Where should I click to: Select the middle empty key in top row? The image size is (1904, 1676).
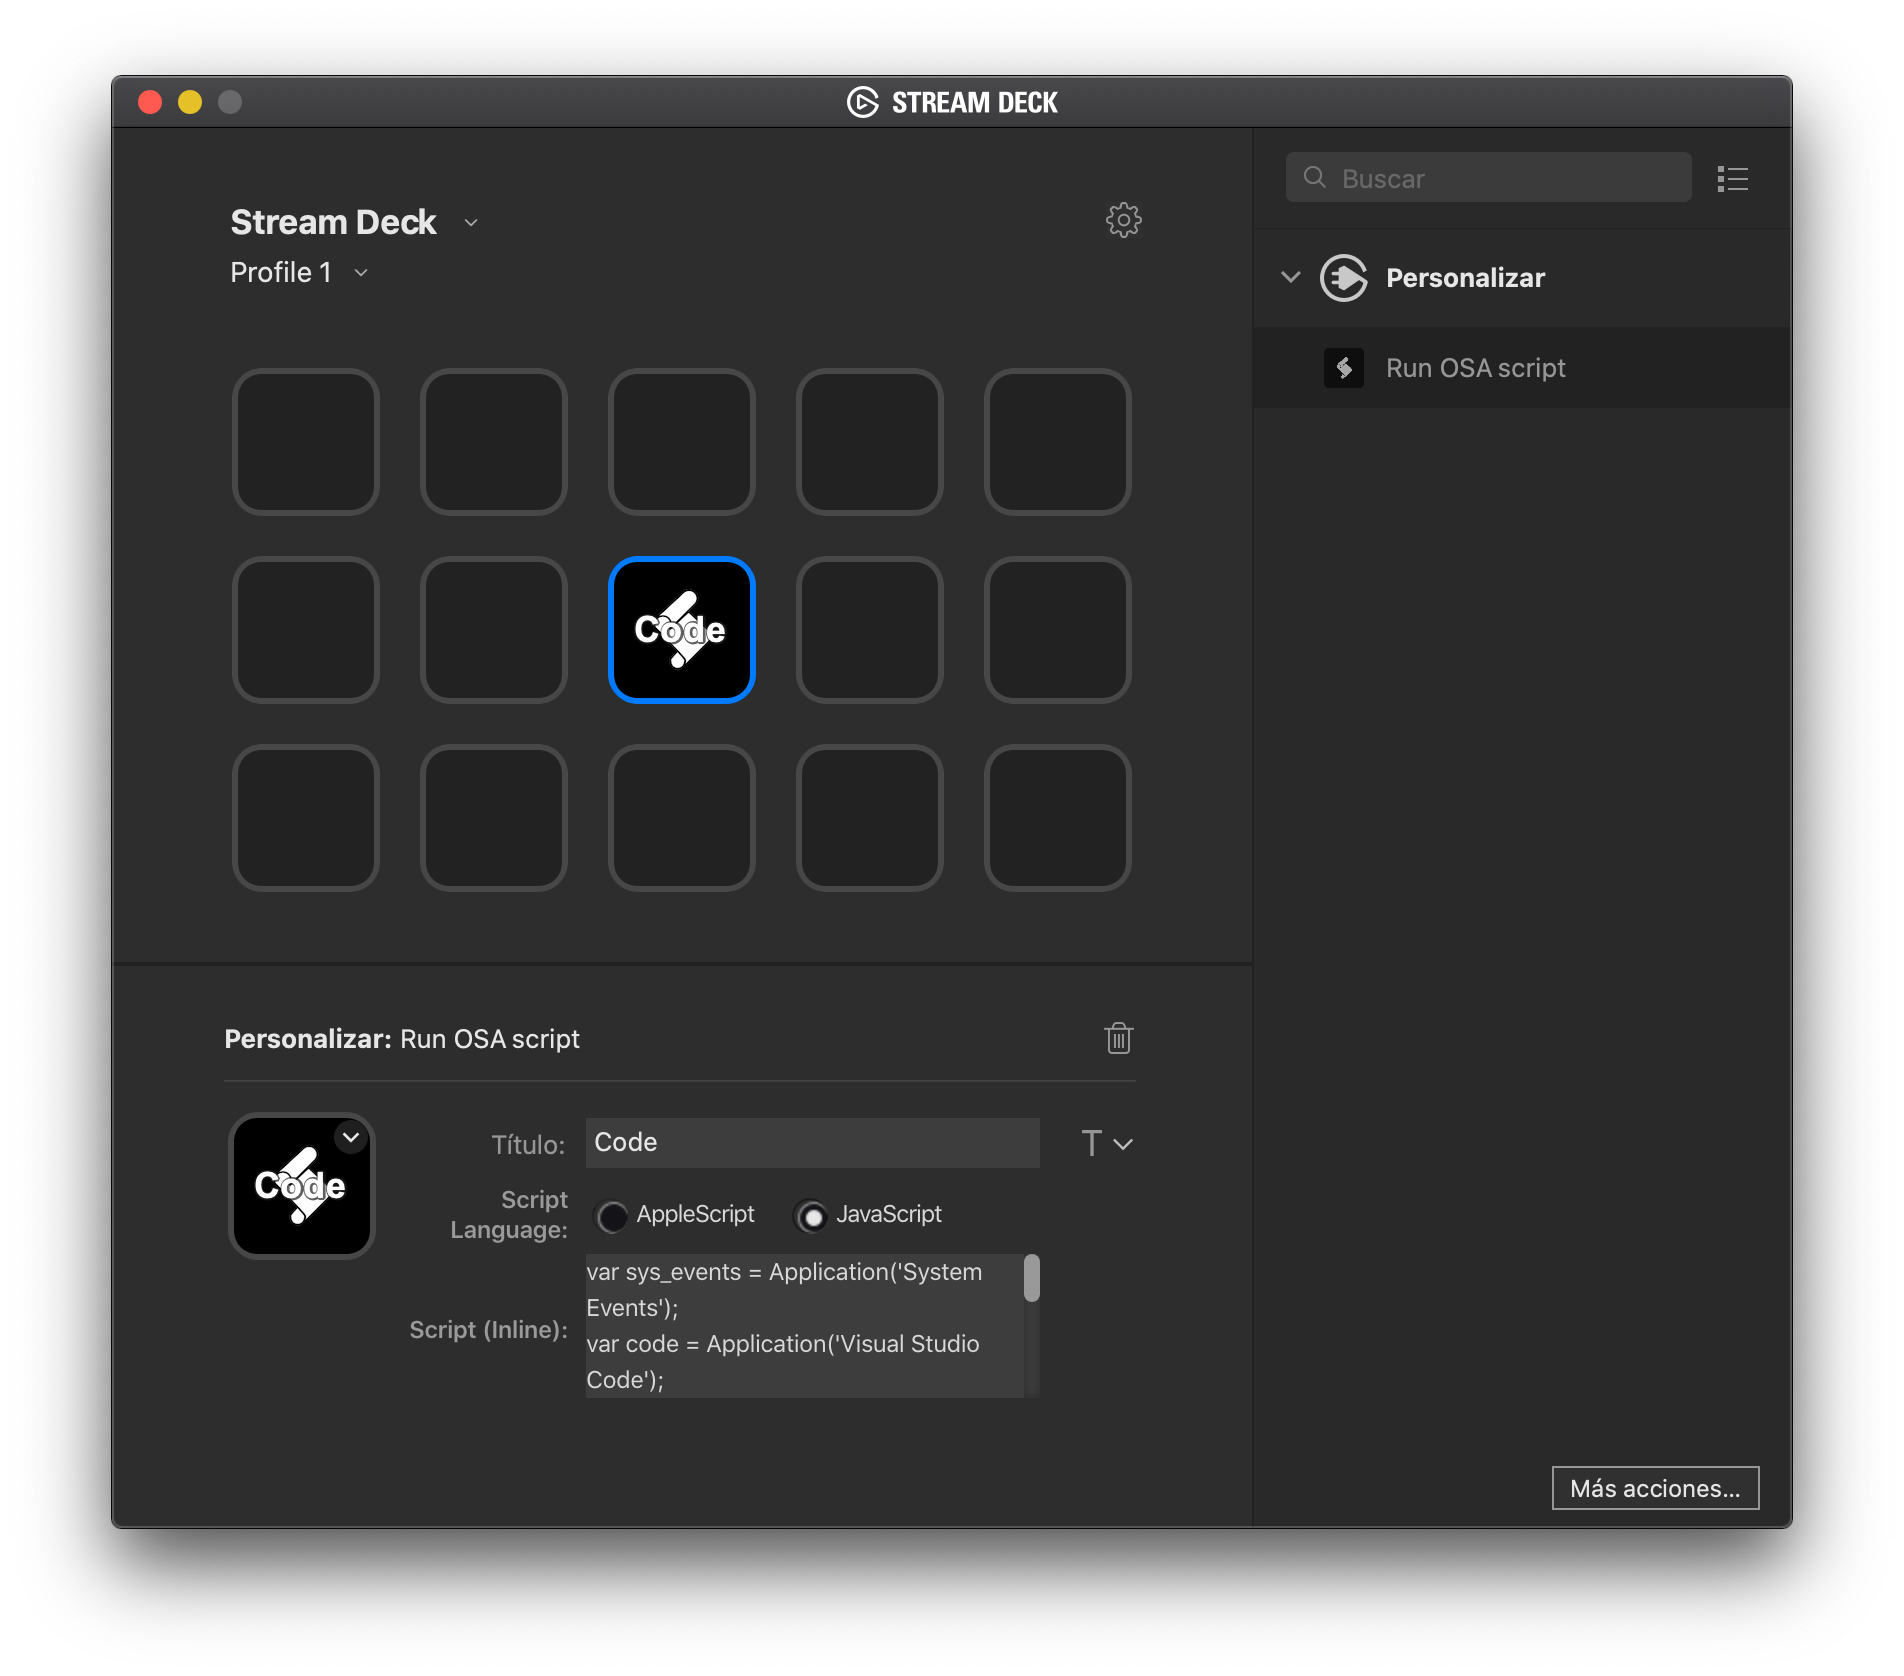click(682, 442)
